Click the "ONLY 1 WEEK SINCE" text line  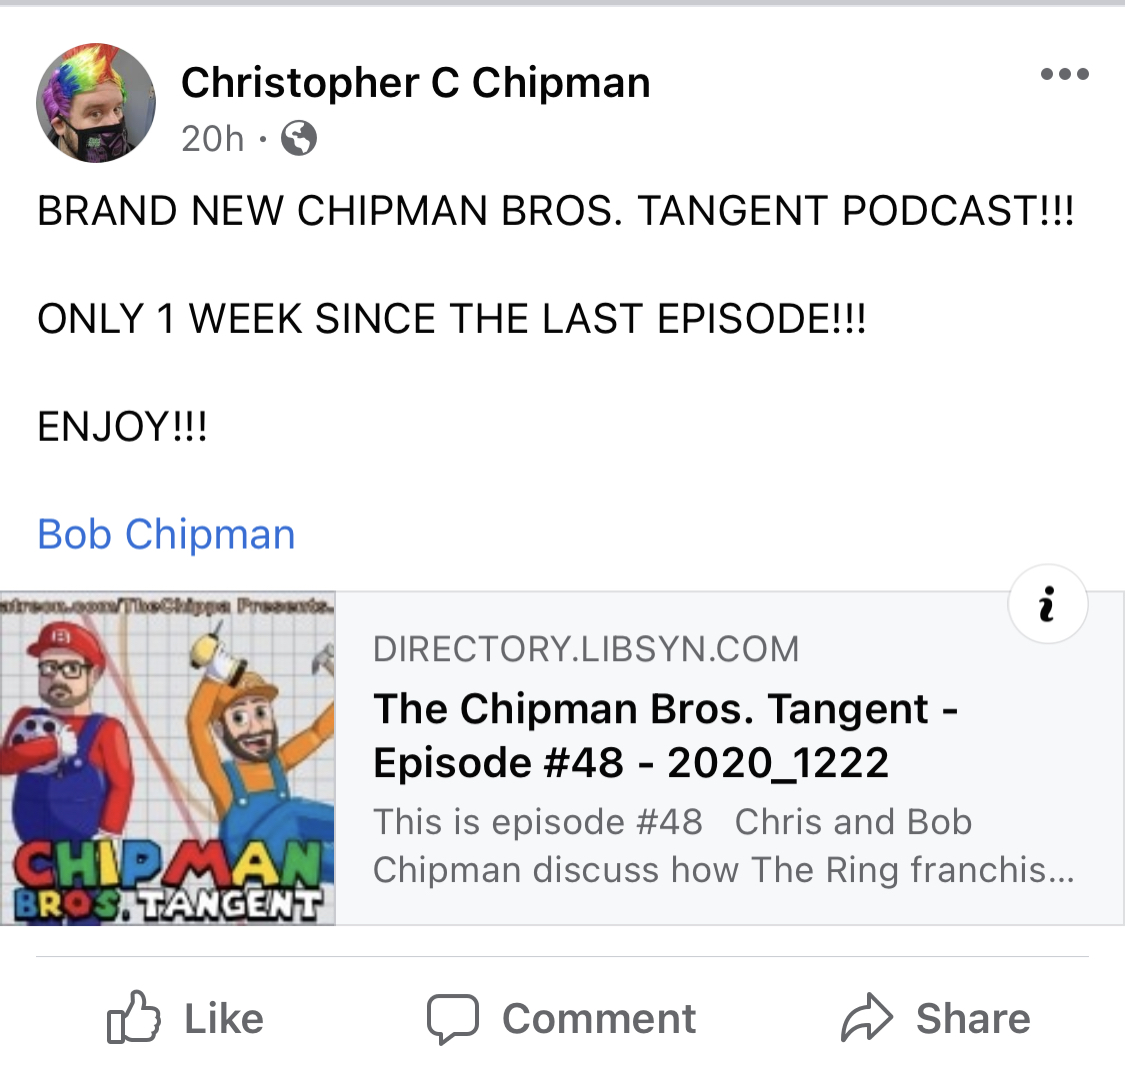pyautogui.click(x=451, y=318)
